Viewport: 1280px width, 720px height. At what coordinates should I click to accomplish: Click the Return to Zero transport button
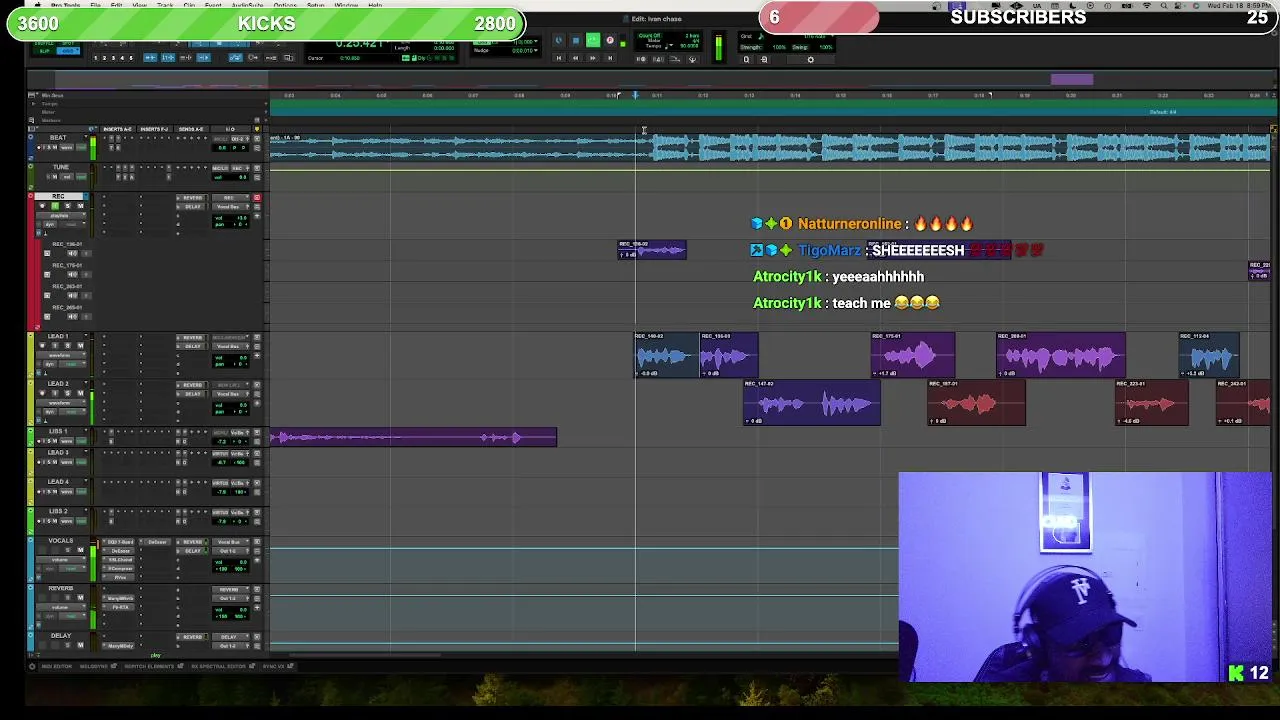(x=559, y=58)
